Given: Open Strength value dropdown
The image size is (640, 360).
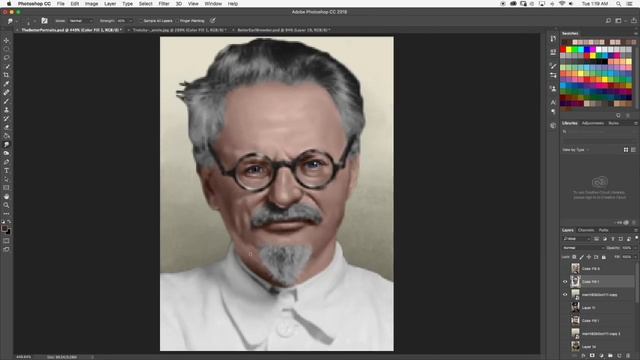Looking at the screenshot, I should click(131, 20).
